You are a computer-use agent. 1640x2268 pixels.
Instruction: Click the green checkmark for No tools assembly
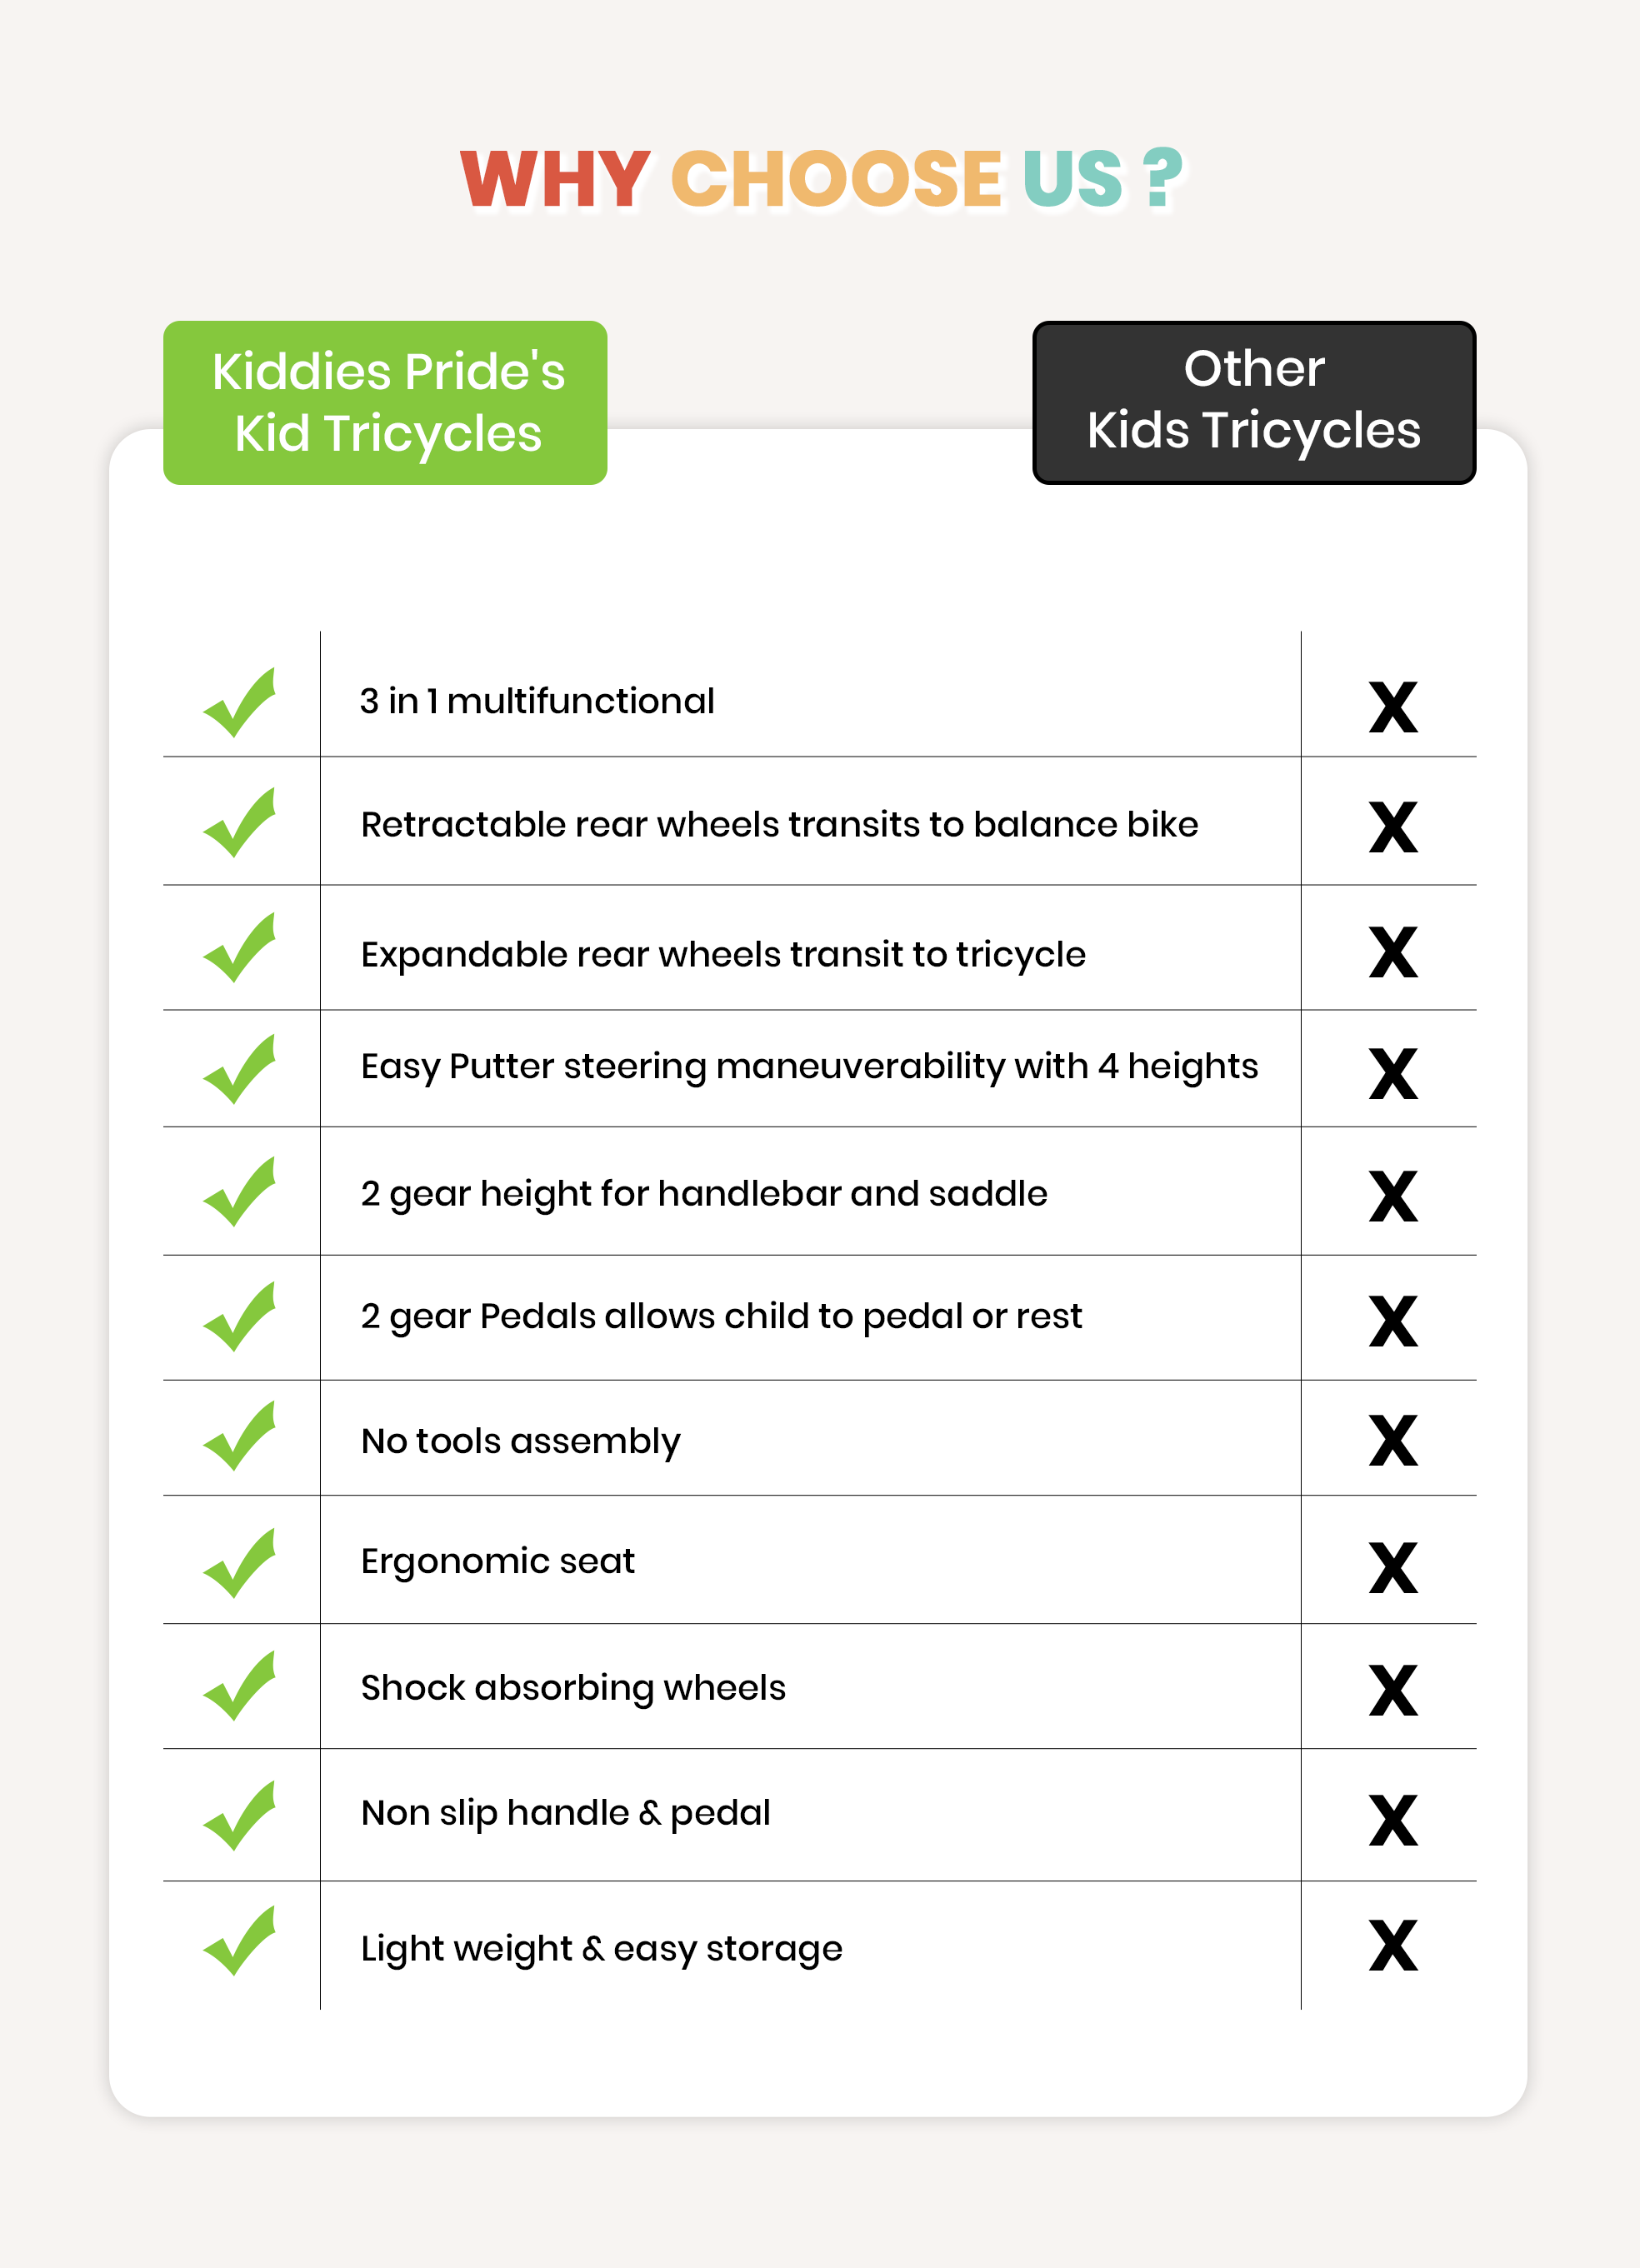coord(240,1437)
